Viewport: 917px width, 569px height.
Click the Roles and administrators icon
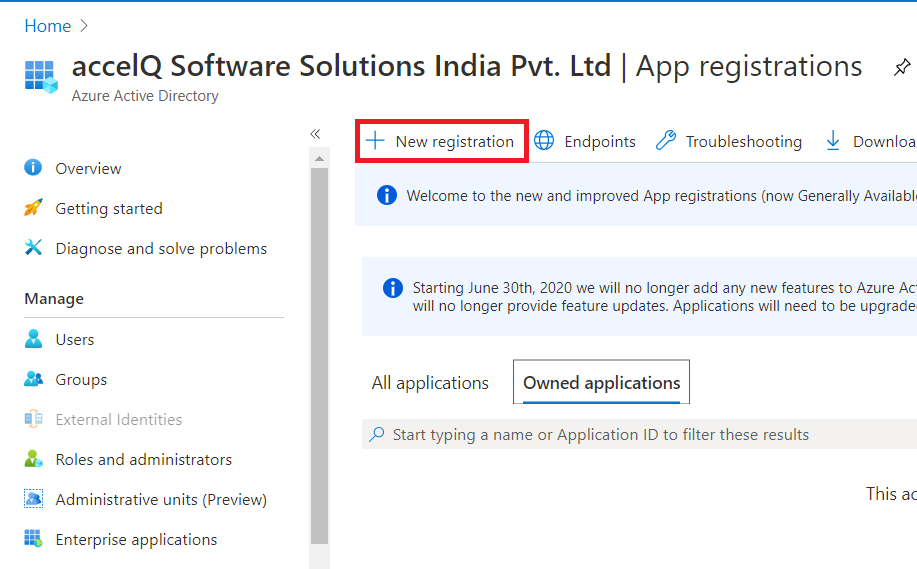[33, 458]
